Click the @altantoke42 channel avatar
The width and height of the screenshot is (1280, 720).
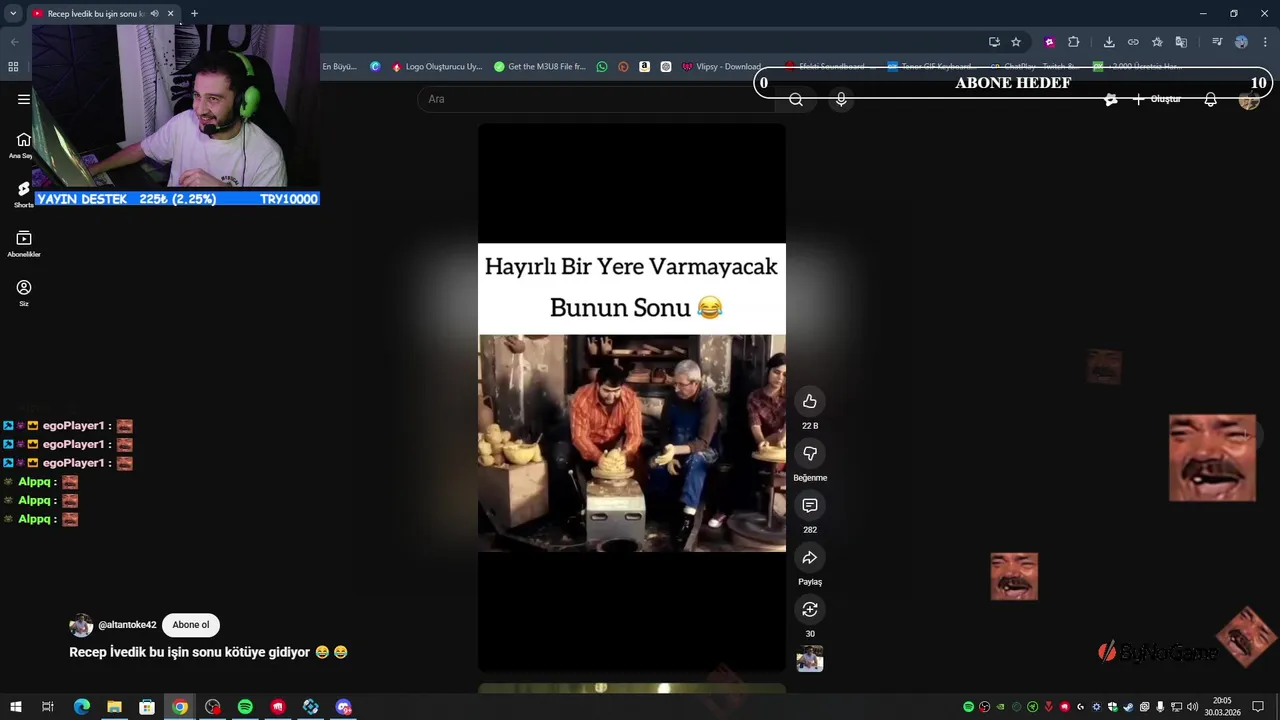coord(81,625)
